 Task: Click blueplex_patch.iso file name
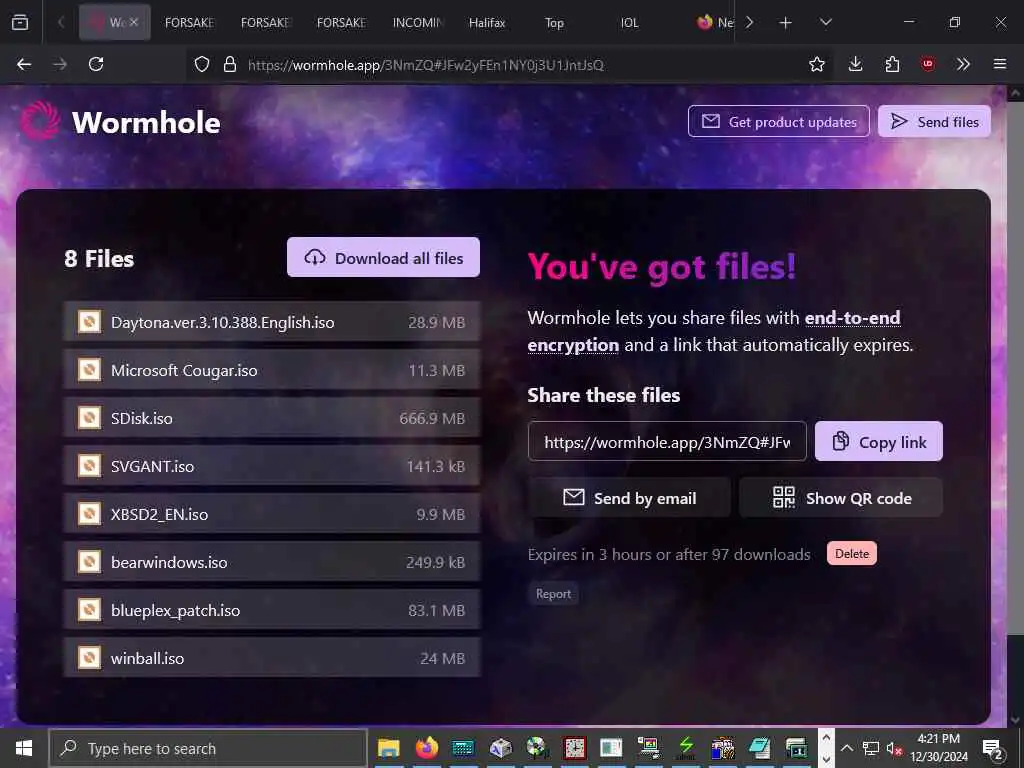[x=176, y=611]
